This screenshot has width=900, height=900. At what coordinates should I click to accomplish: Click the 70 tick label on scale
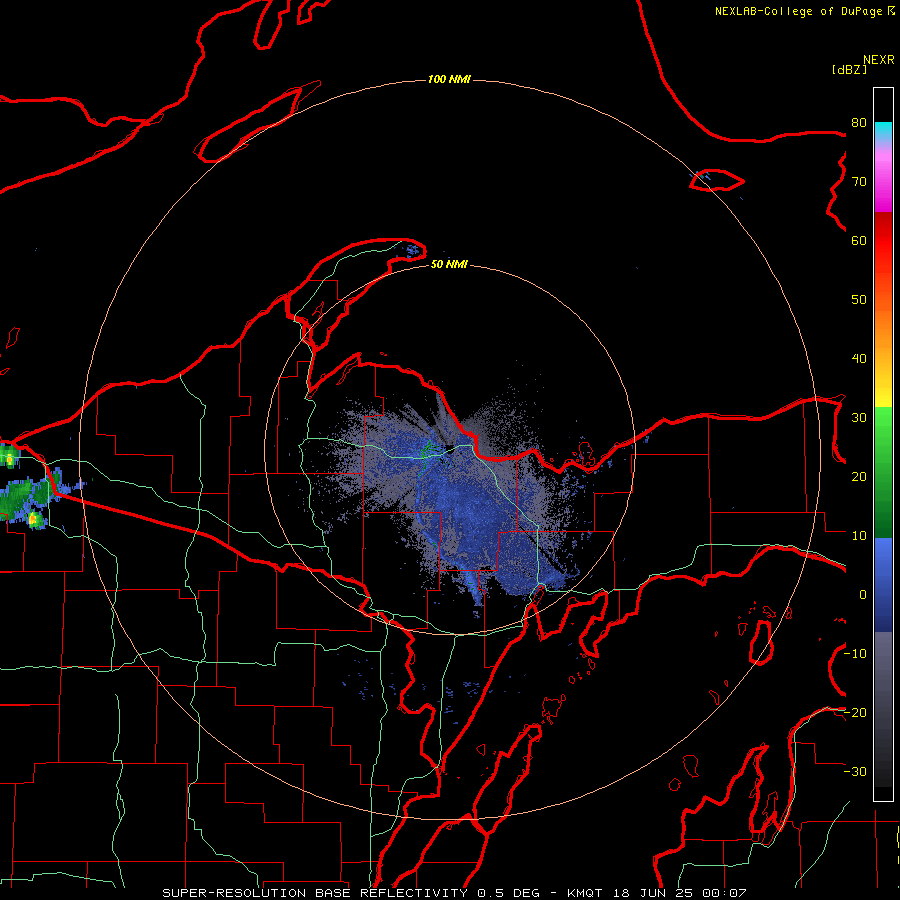(x=859, y=182)
